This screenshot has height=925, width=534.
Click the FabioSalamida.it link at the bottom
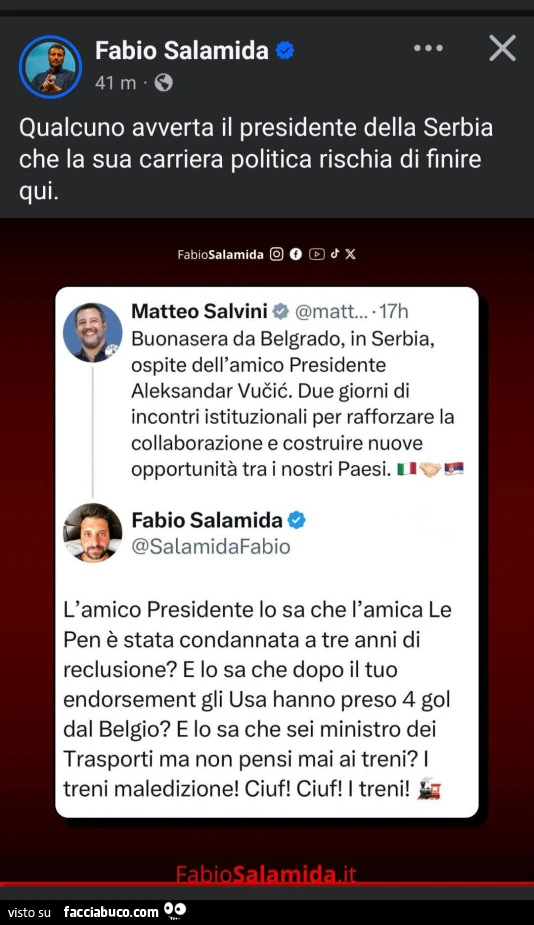(x=266, y=874)
